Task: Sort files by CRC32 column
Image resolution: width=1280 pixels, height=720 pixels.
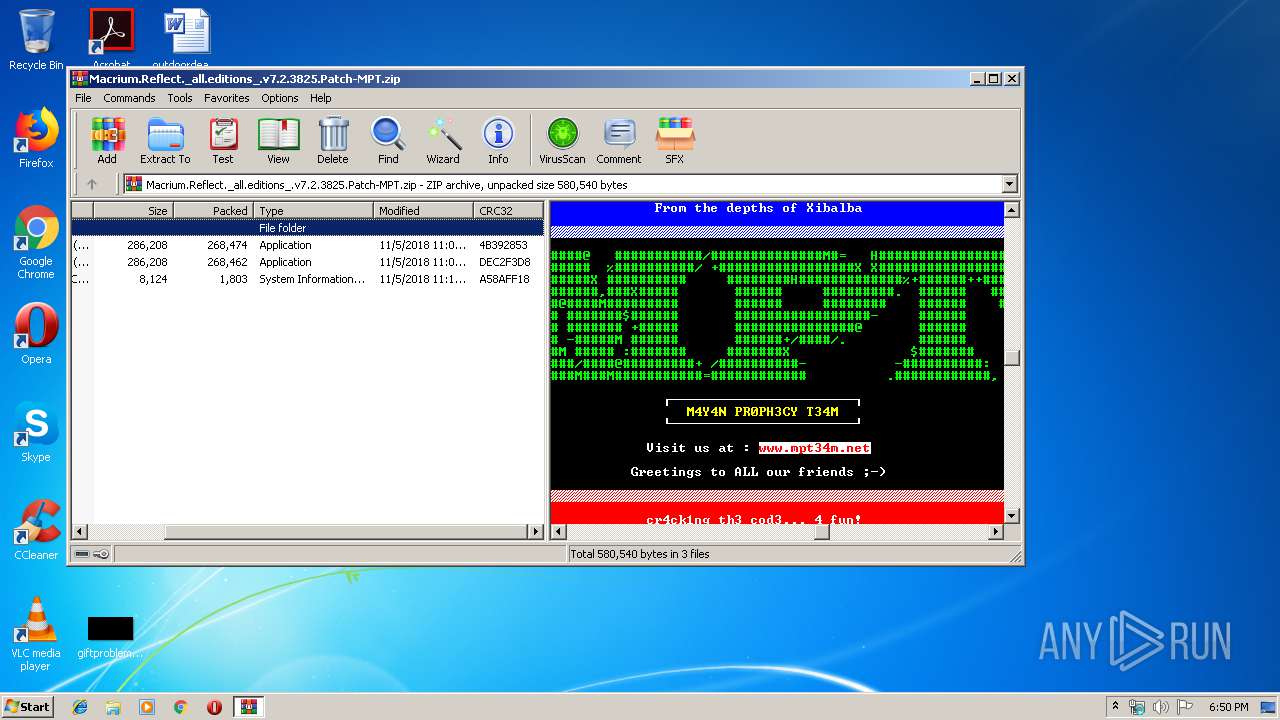Action: pos(508,211)
